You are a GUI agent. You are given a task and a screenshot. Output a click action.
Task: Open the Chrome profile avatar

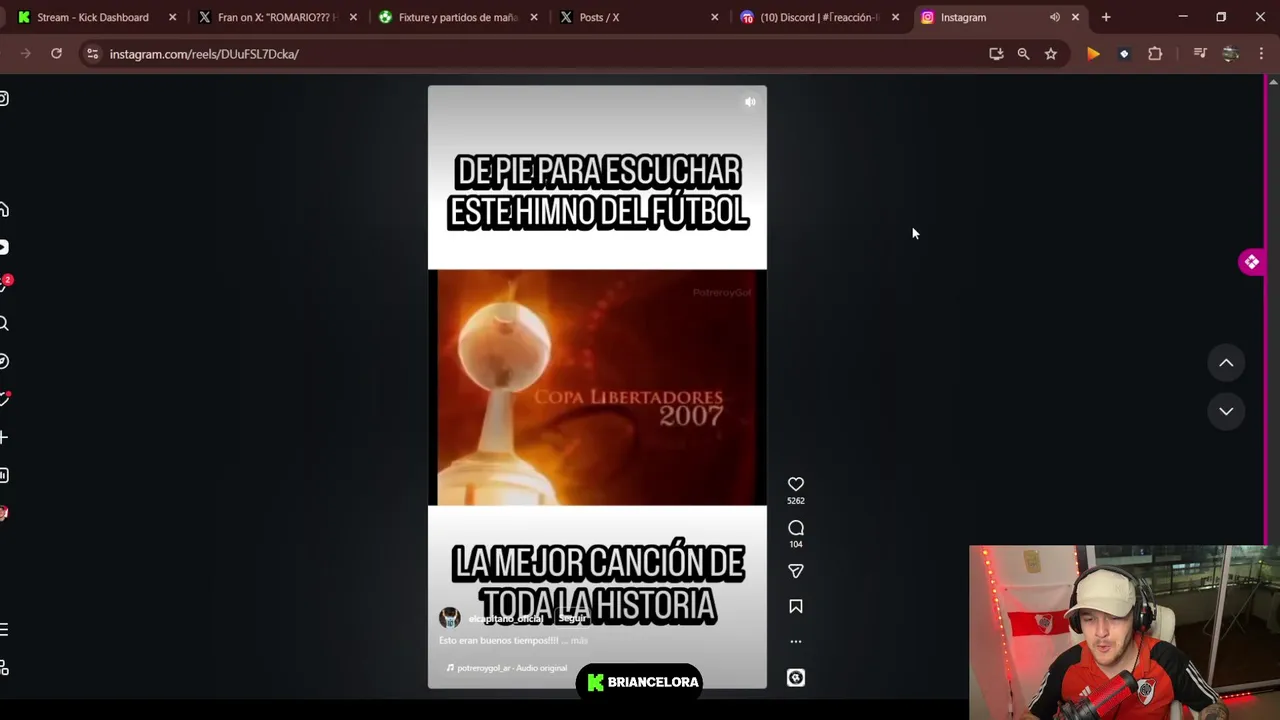(1231, 54)
